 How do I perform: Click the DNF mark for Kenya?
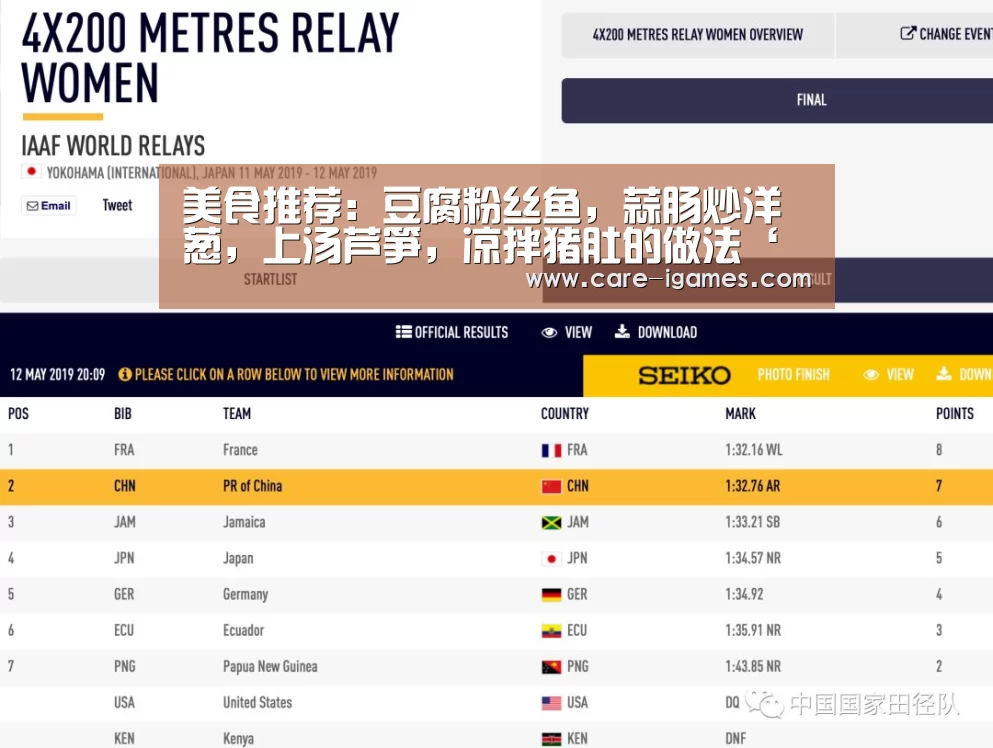(x=735, y=739)
